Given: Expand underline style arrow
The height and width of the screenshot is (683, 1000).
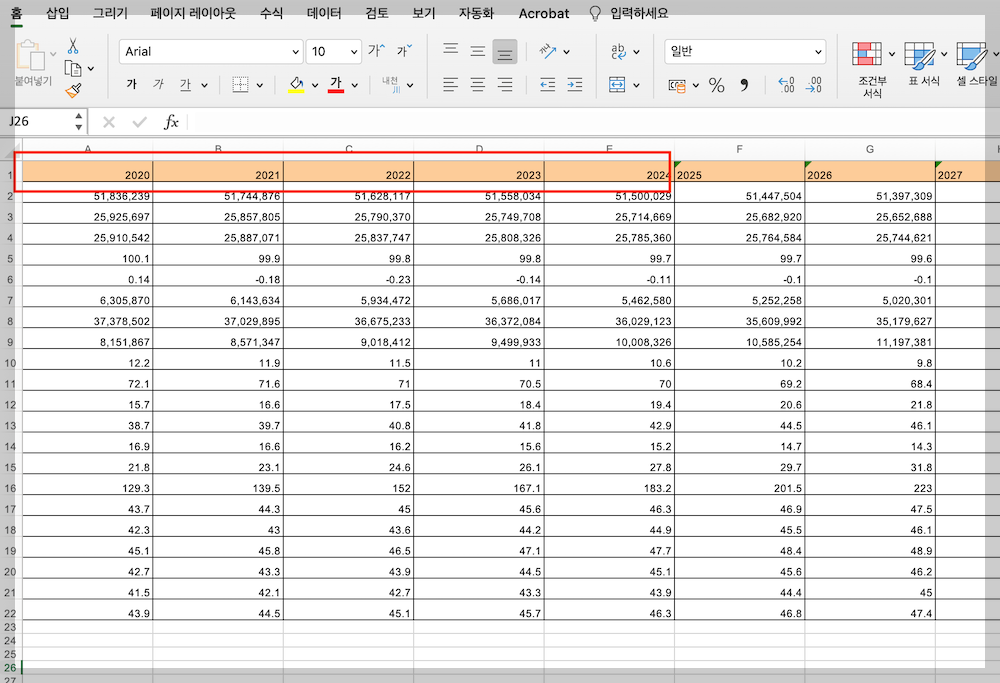Looking at the screenshot, I should (x=204, y=85).
